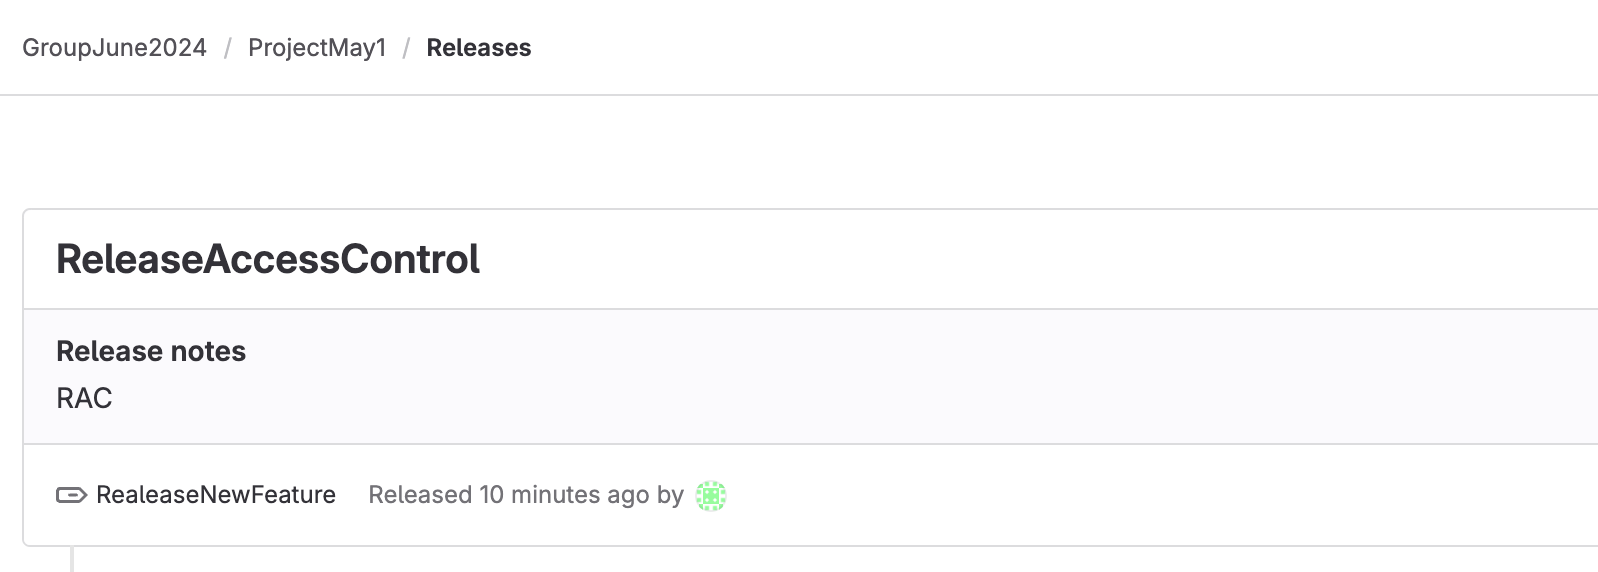This screenshot has height=572, width=1598.
Task: Click the word "by" before the avatar
Action: [670, 495]
